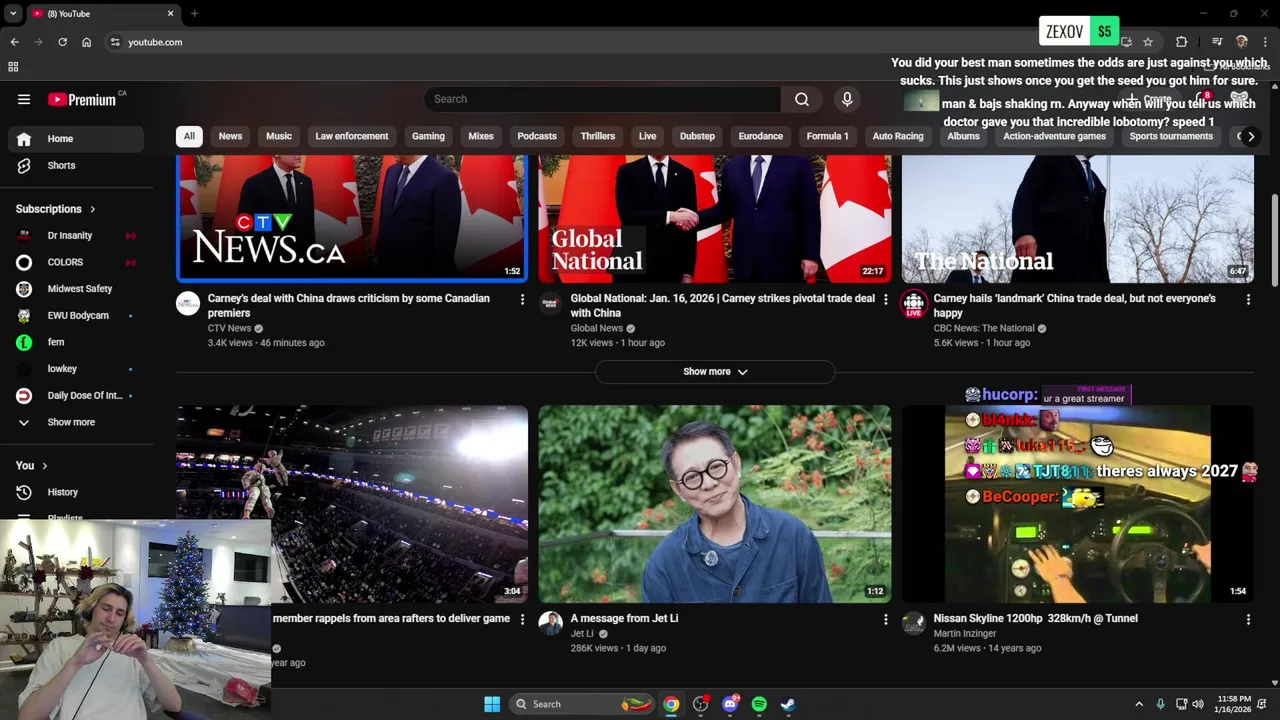Click CBC News live channel avatar
Viewport: 1280px width, 720px height.
point(914,304)
